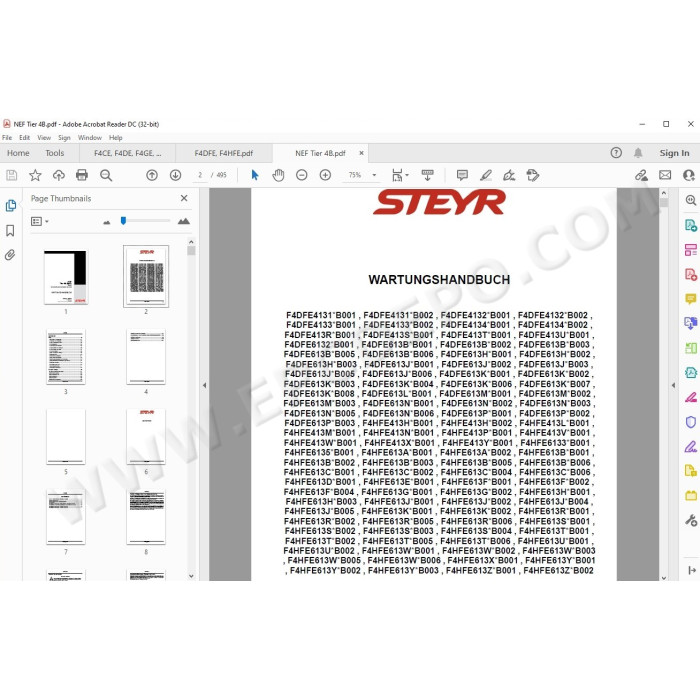Choose the Hand pan tool
The image size is (700, 700).
[x=278, y=175]
